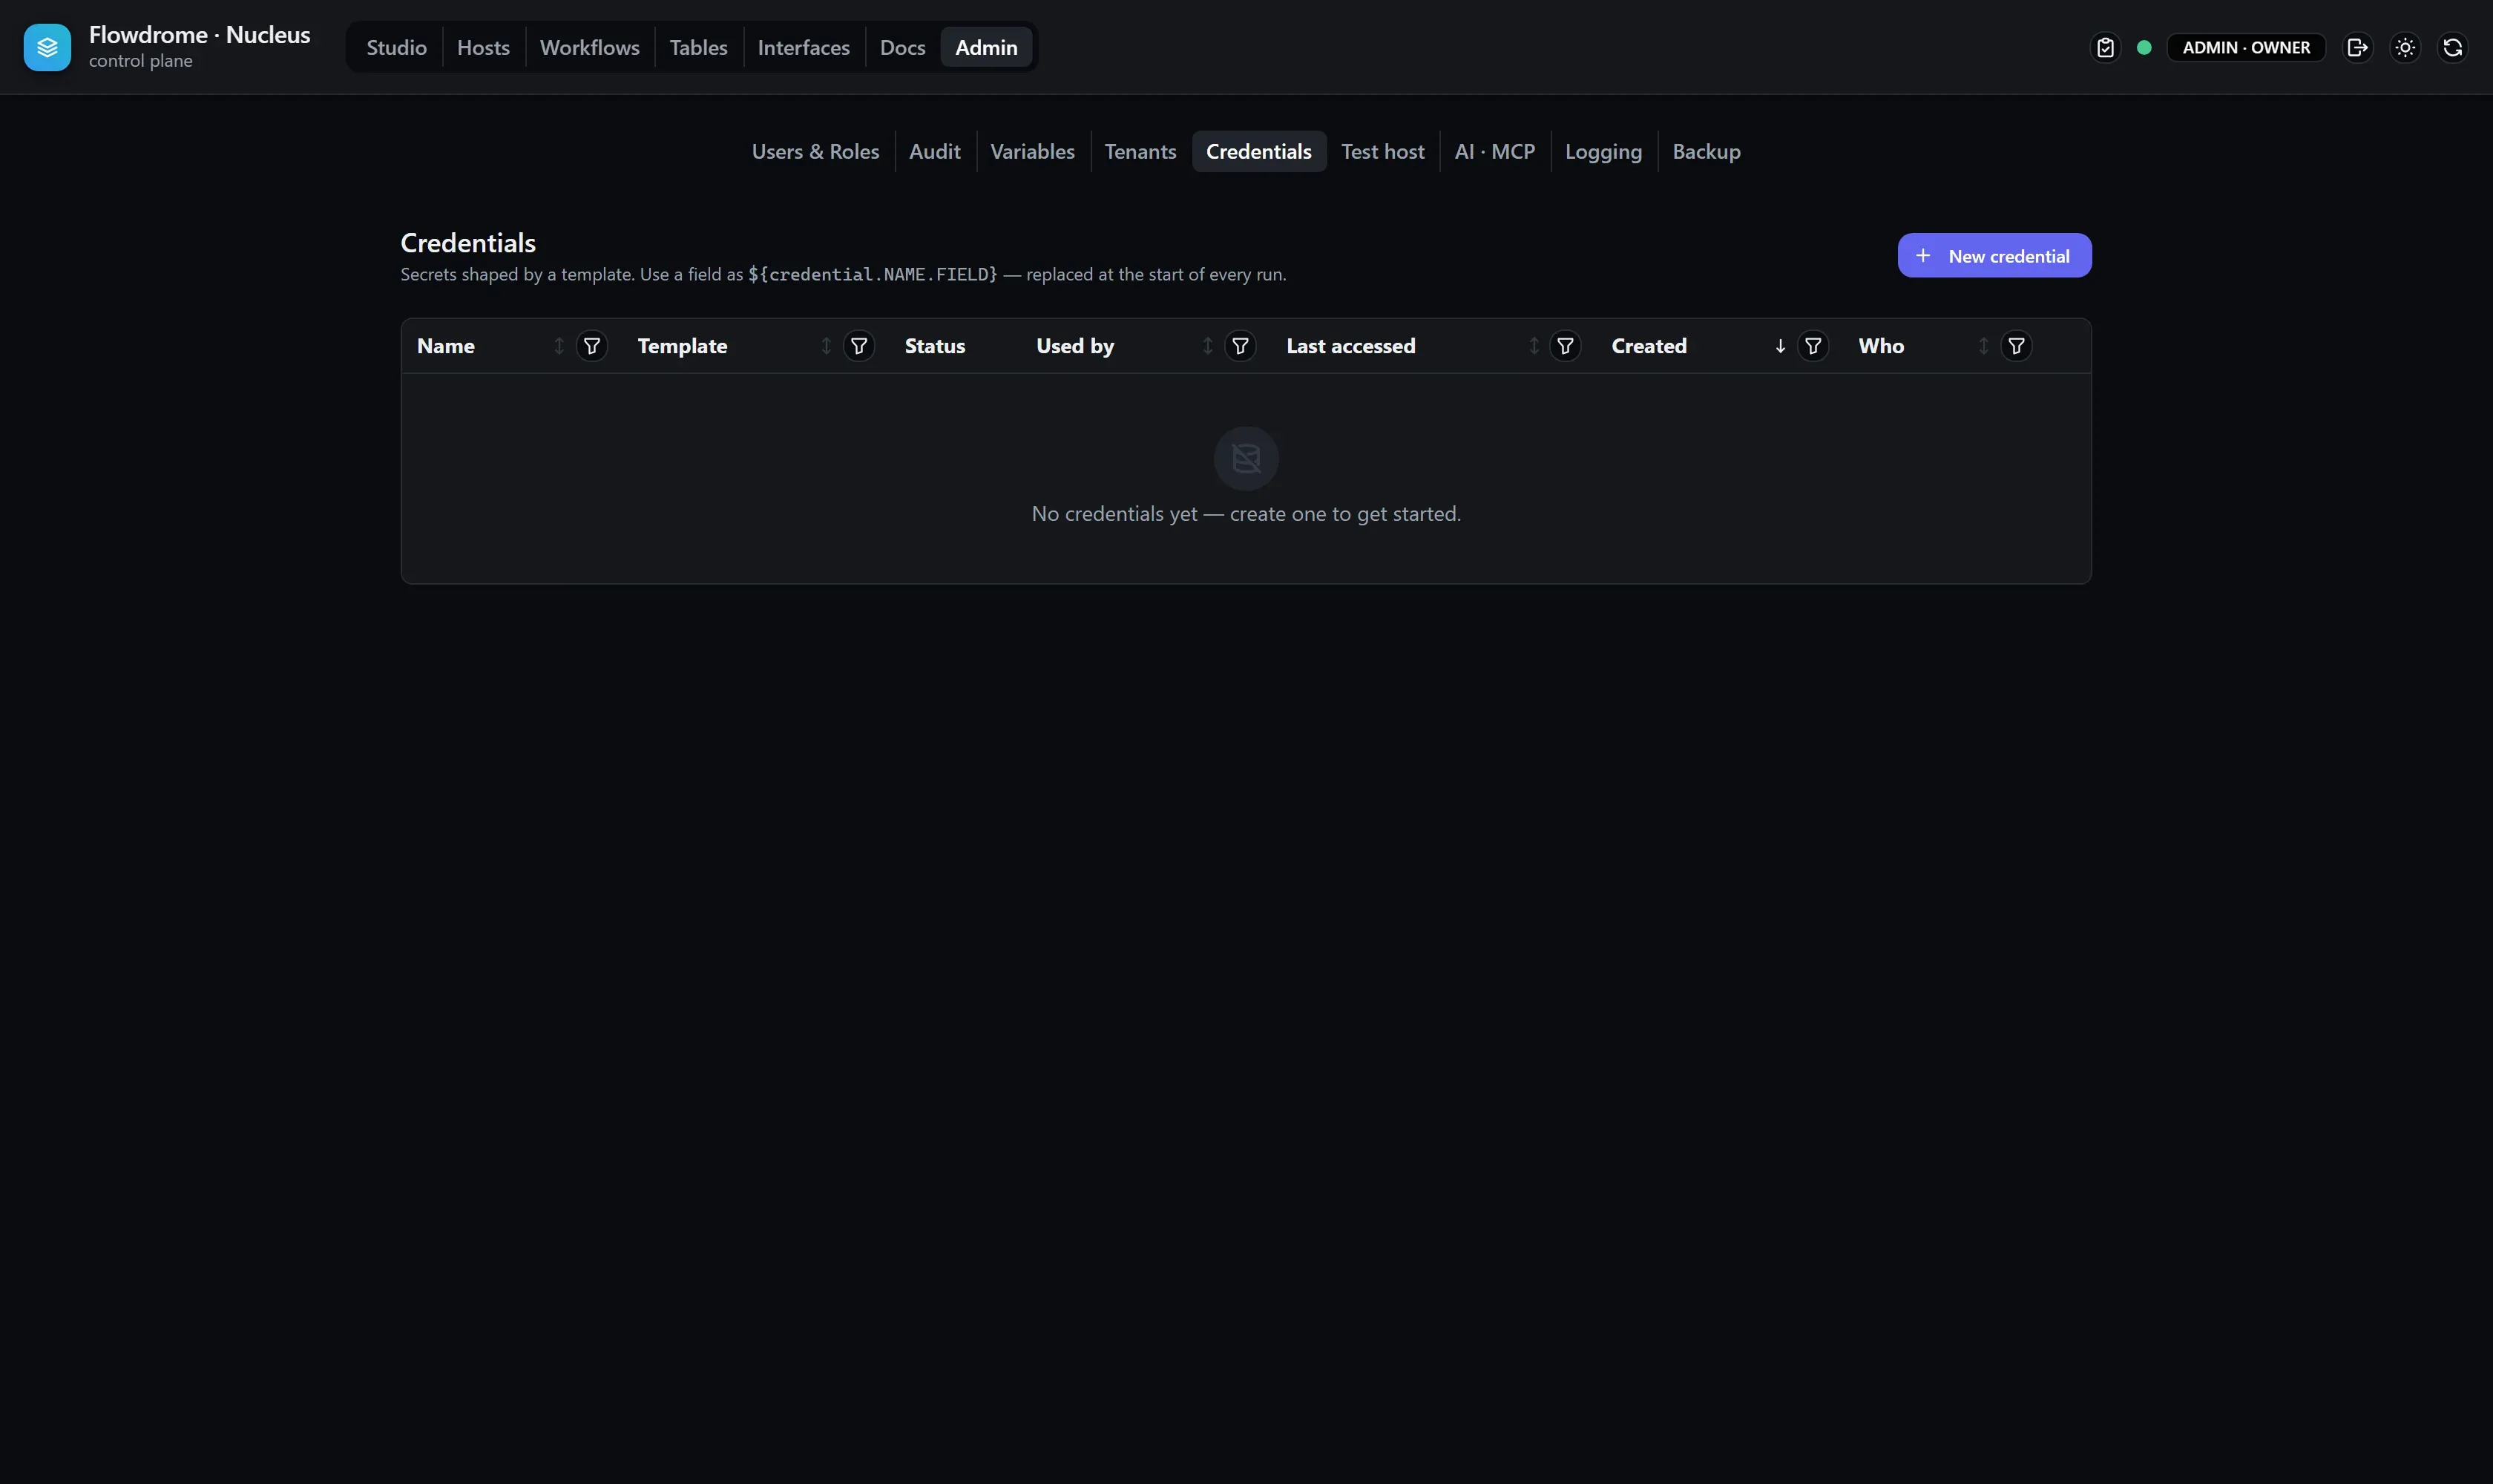Click the Status column header
Screen dimensions: 2493x1484
(x=935, y=346)
